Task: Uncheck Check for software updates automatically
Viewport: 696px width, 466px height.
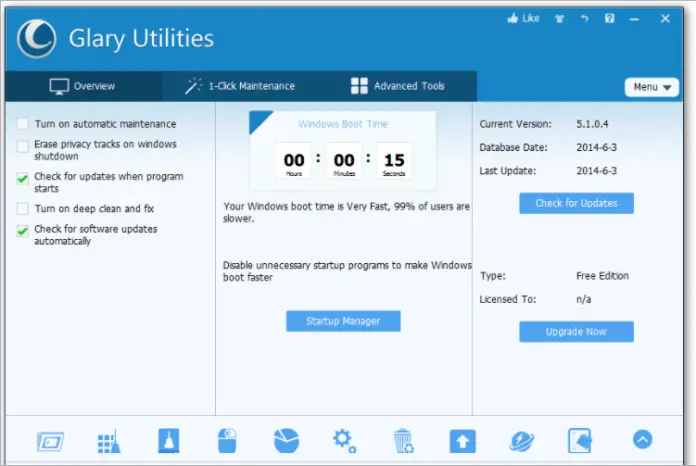Action: 23,230
